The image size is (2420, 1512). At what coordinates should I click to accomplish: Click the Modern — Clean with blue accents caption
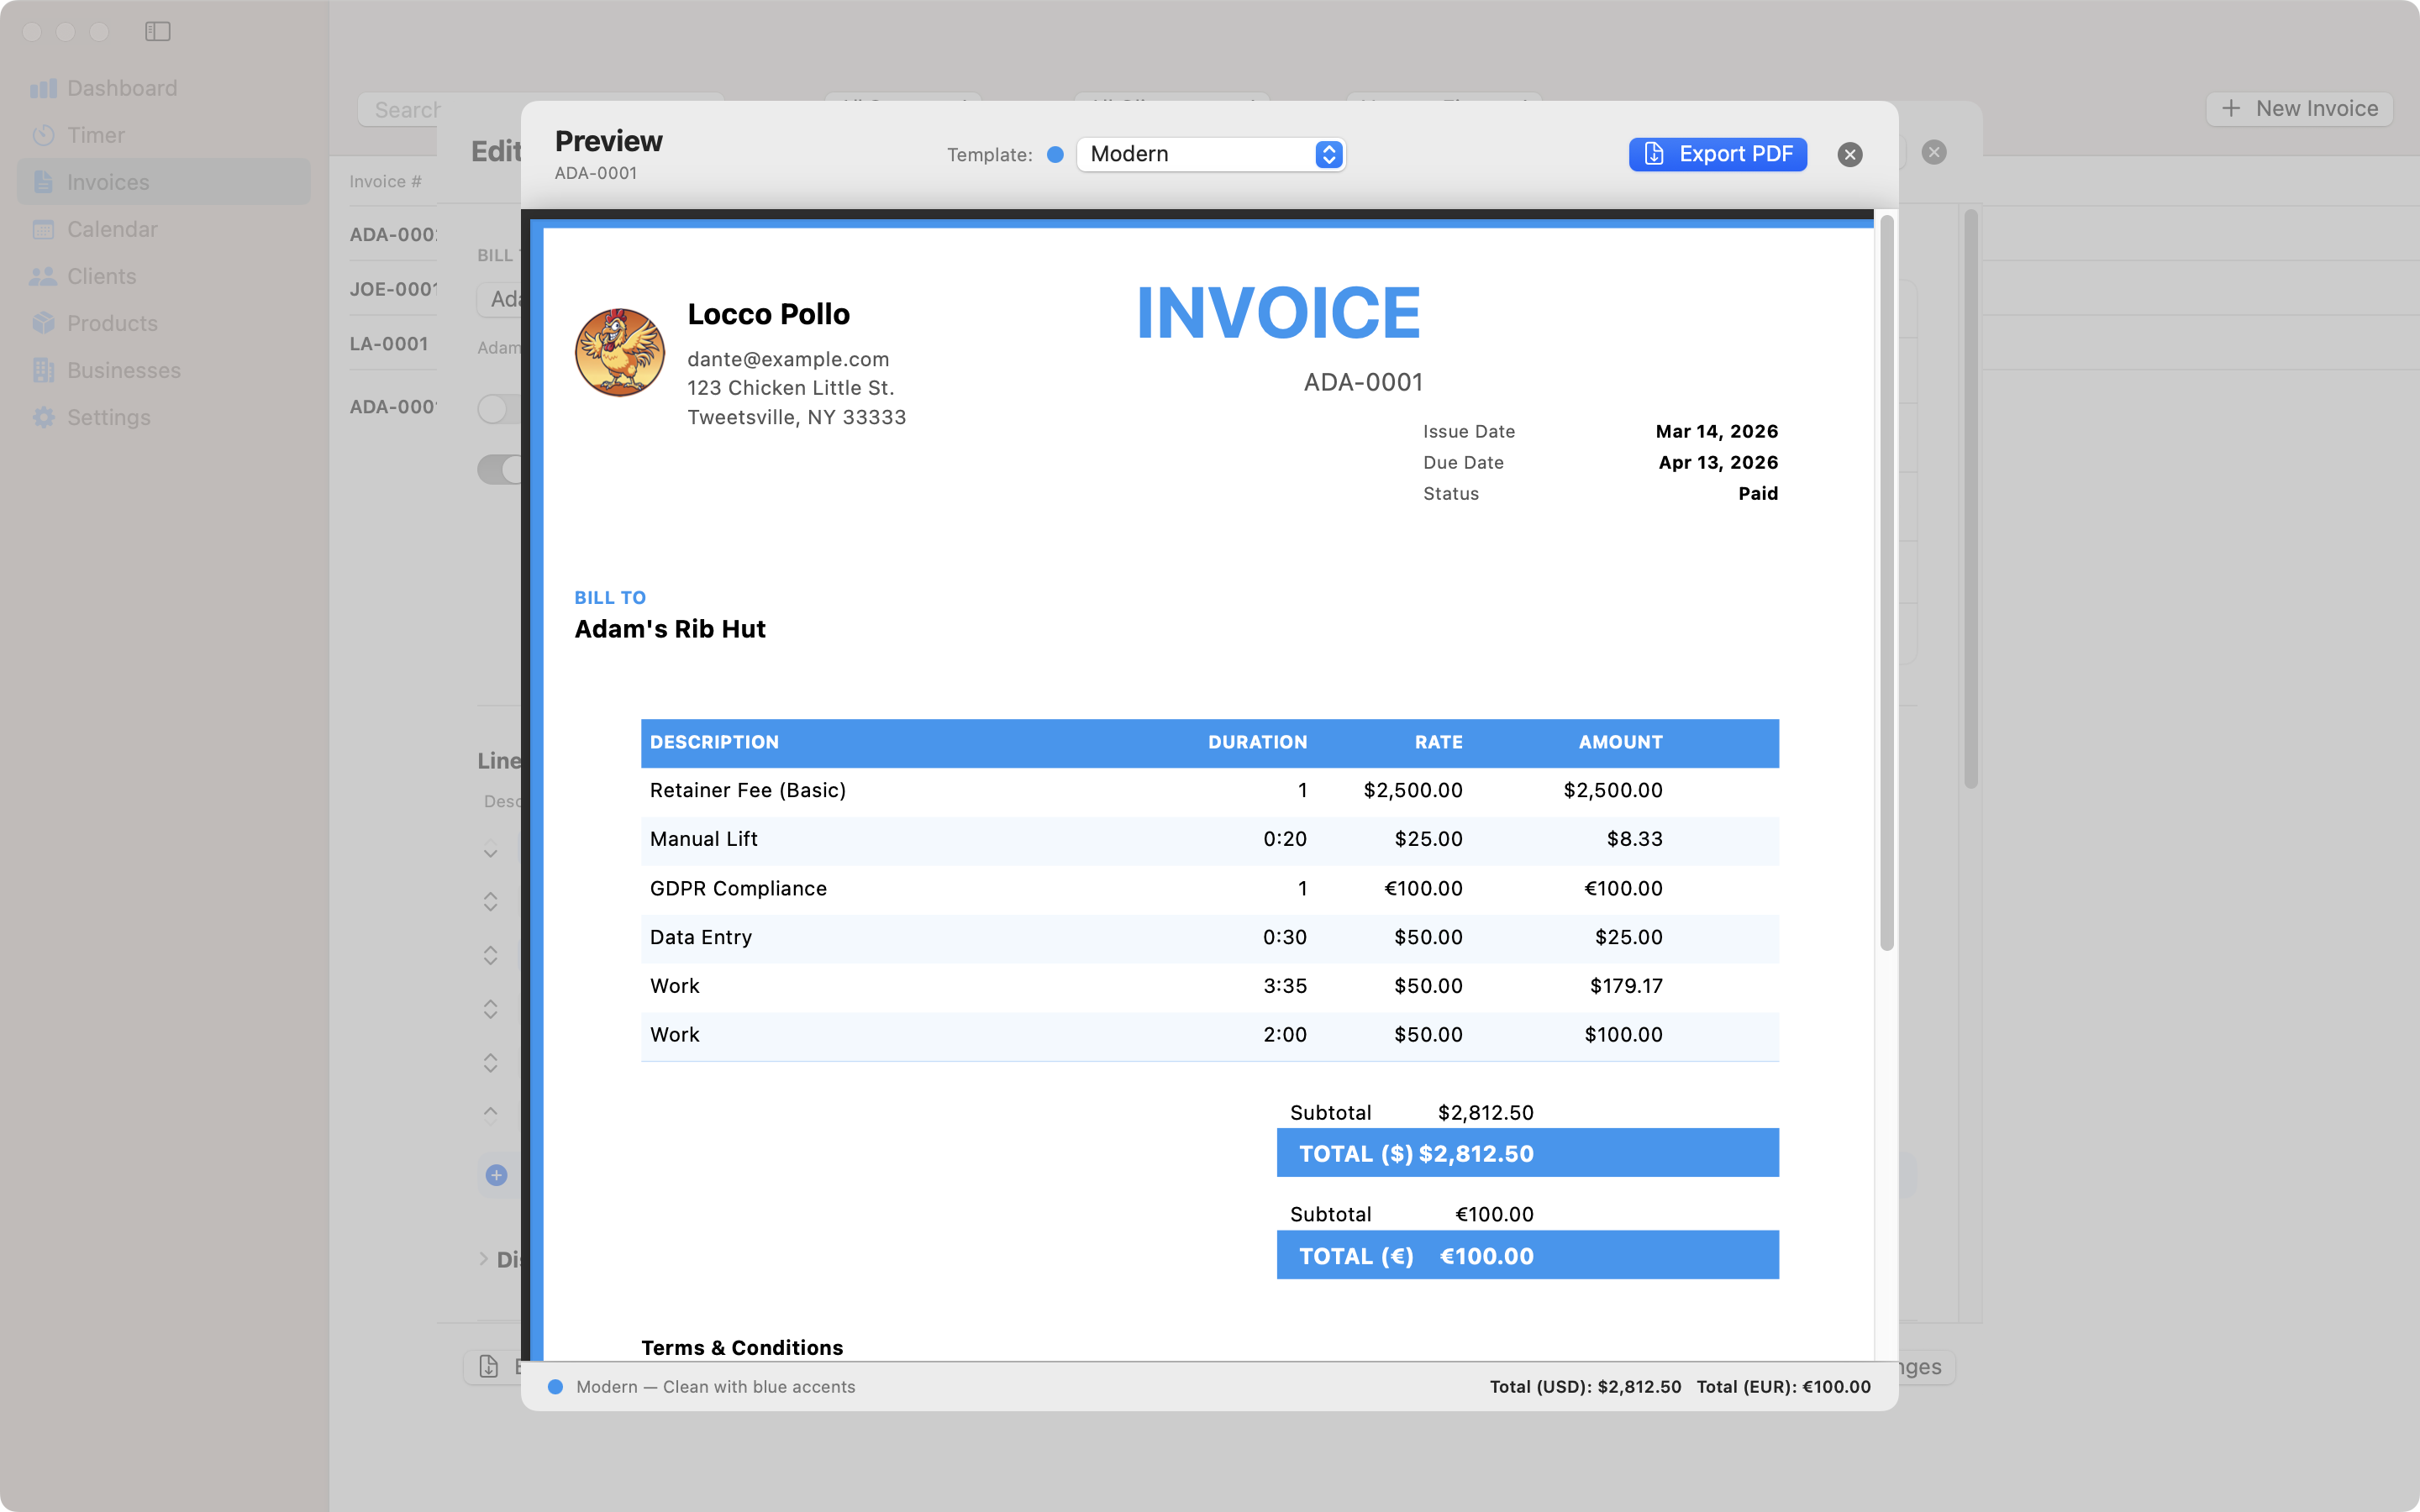pyautogui.click(x=715, y=1387)
